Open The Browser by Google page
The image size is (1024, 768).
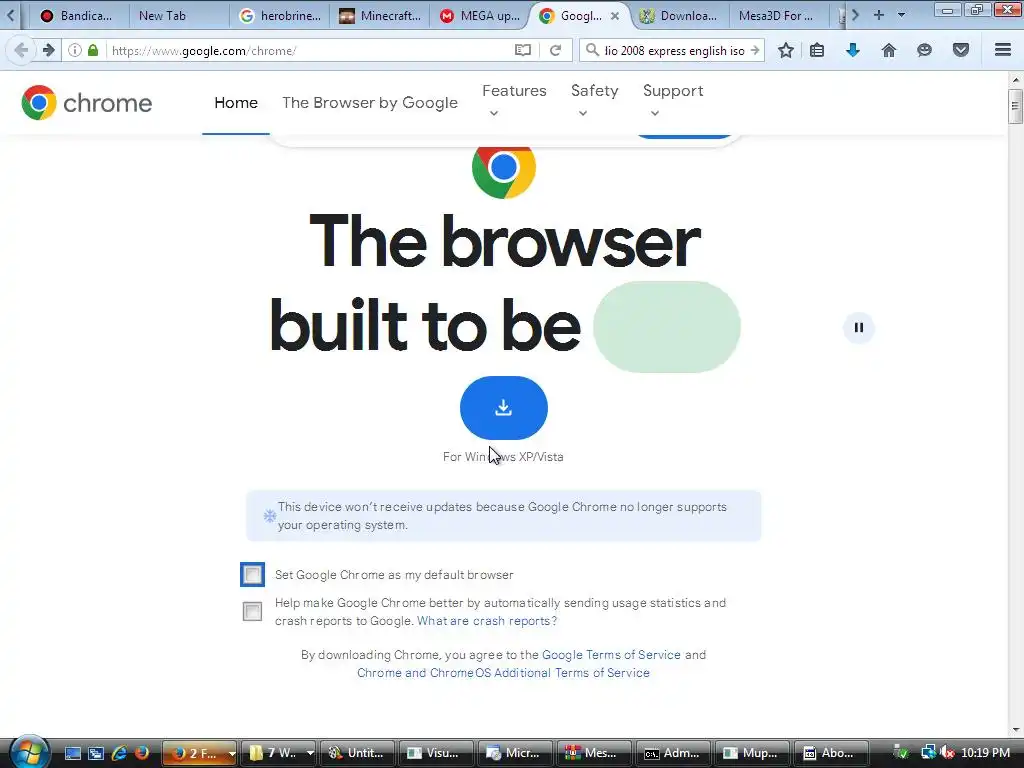coord(370,103)
